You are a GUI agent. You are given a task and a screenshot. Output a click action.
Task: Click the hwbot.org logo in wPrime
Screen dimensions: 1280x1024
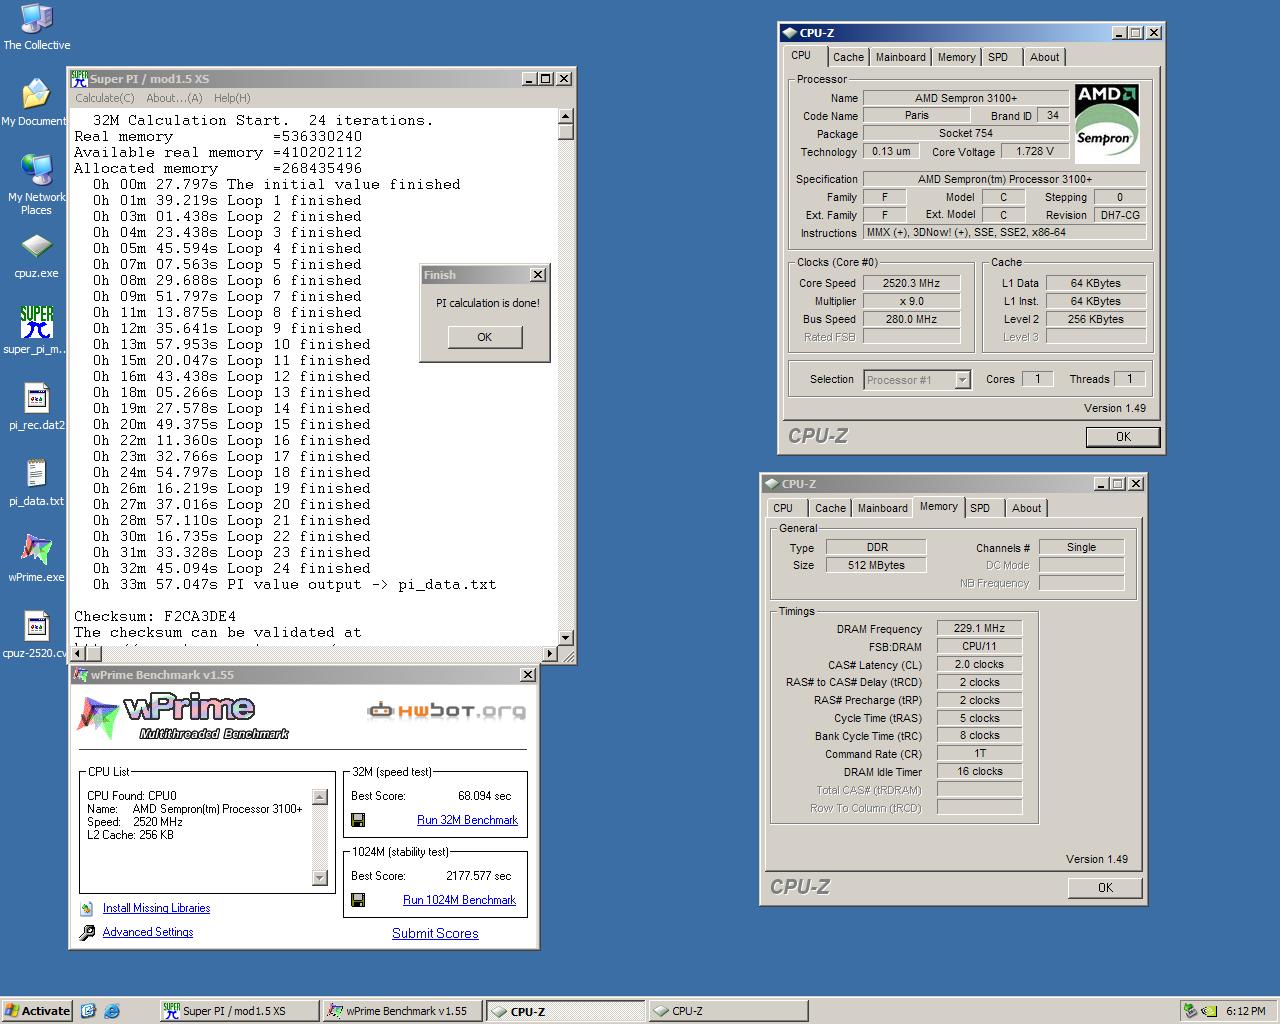click(x=446, y=711)
